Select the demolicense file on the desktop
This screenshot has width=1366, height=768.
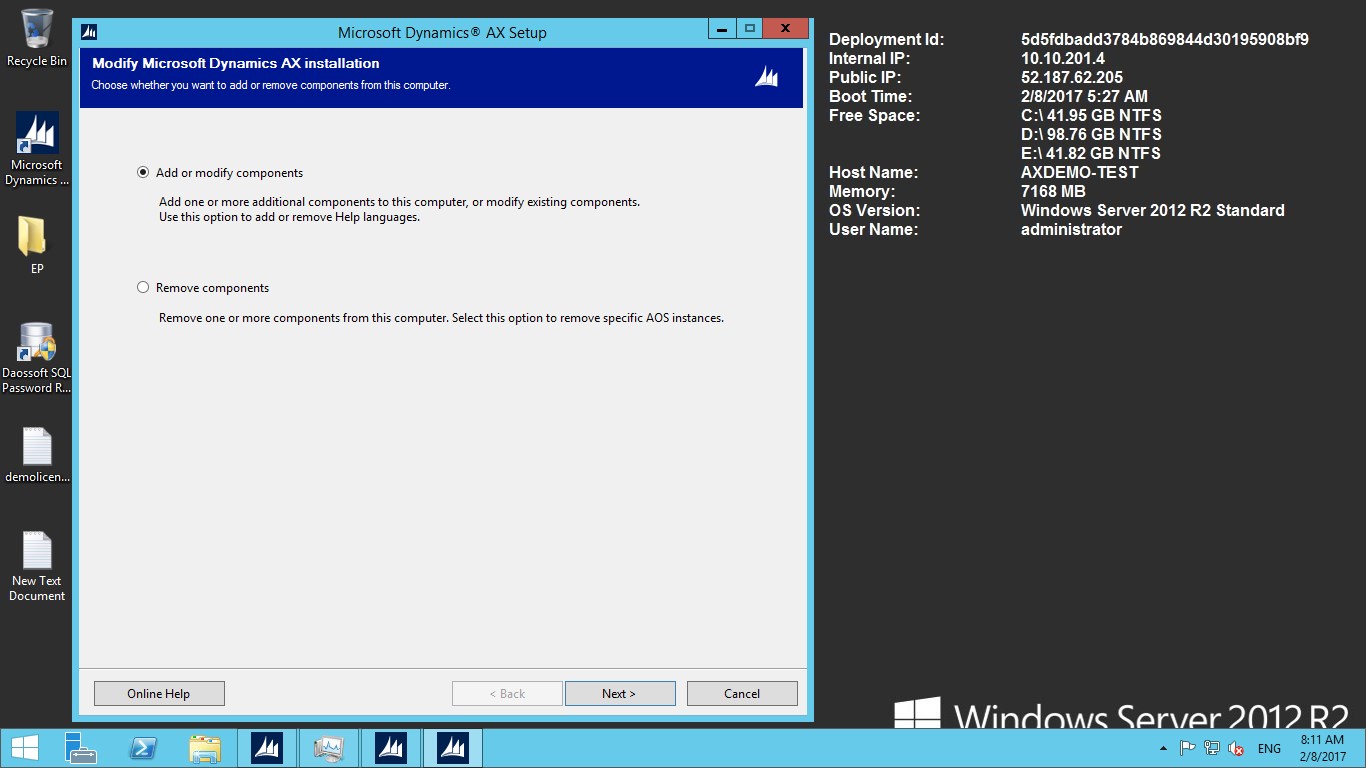tap(37, 455)
